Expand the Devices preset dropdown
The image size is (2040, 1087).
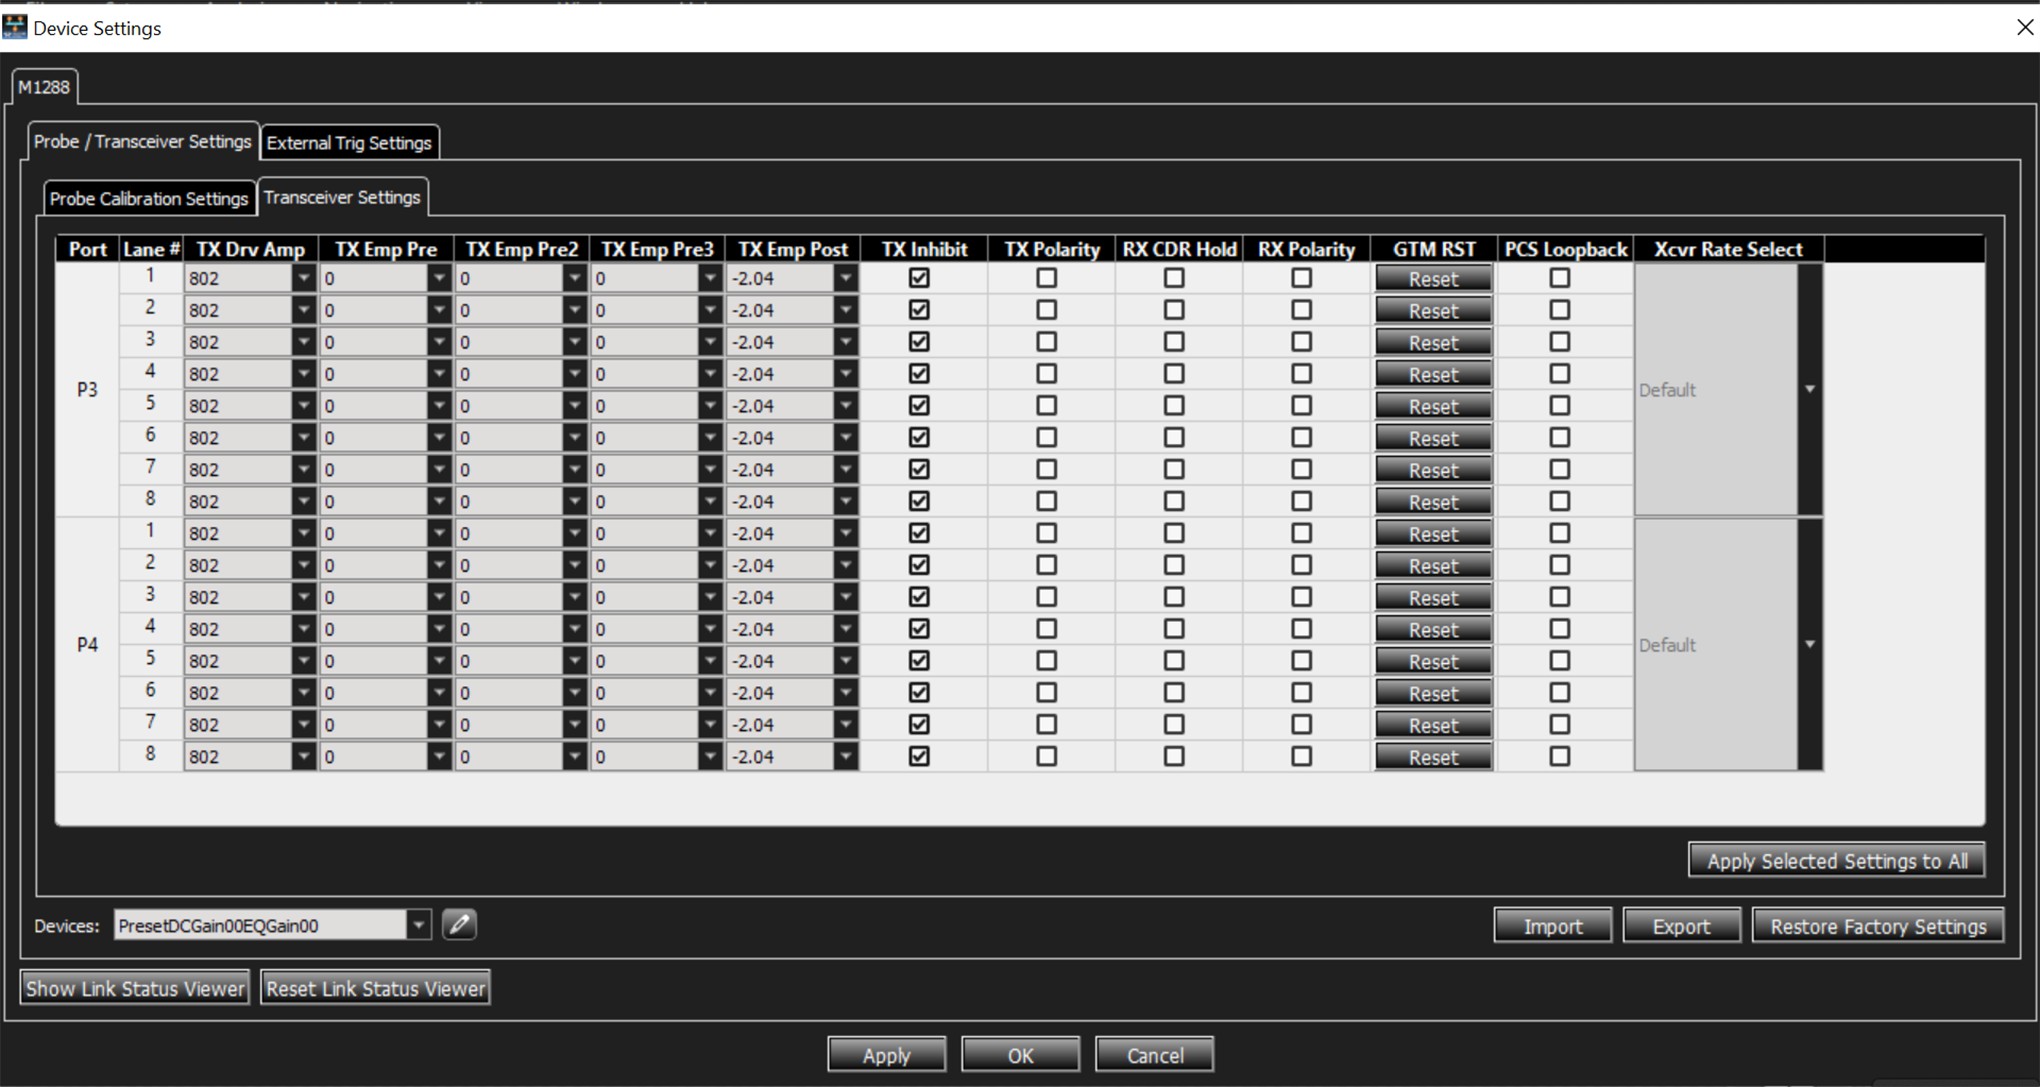click(419, 926)
